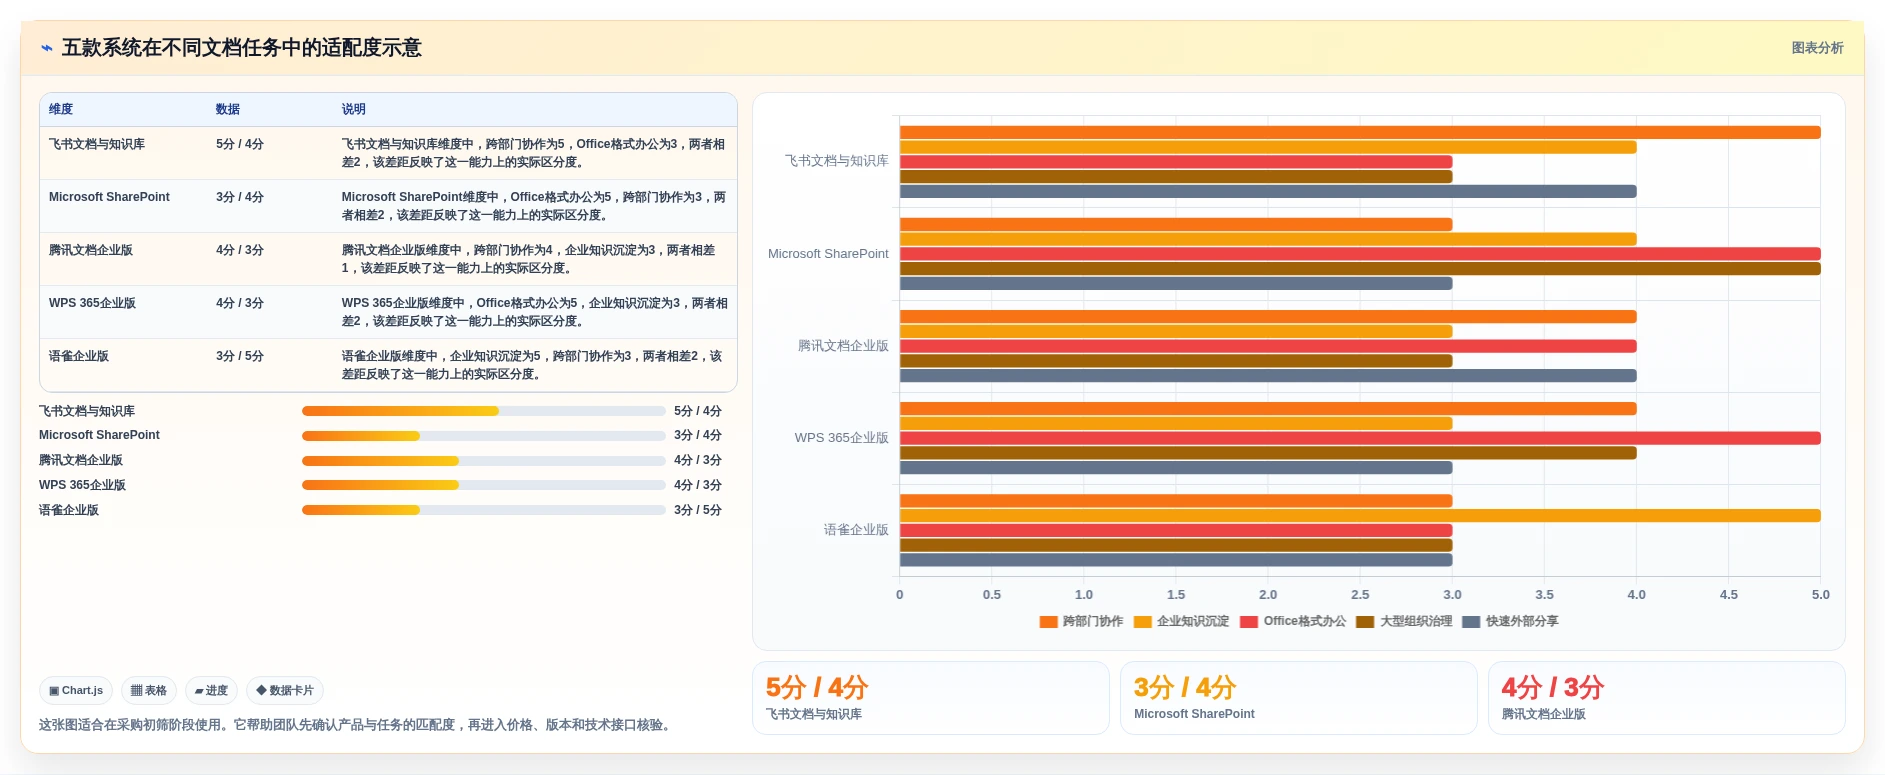Click the 数据 column header
The width and height of the screenshot is (1885, 775).
click(228, 109)
